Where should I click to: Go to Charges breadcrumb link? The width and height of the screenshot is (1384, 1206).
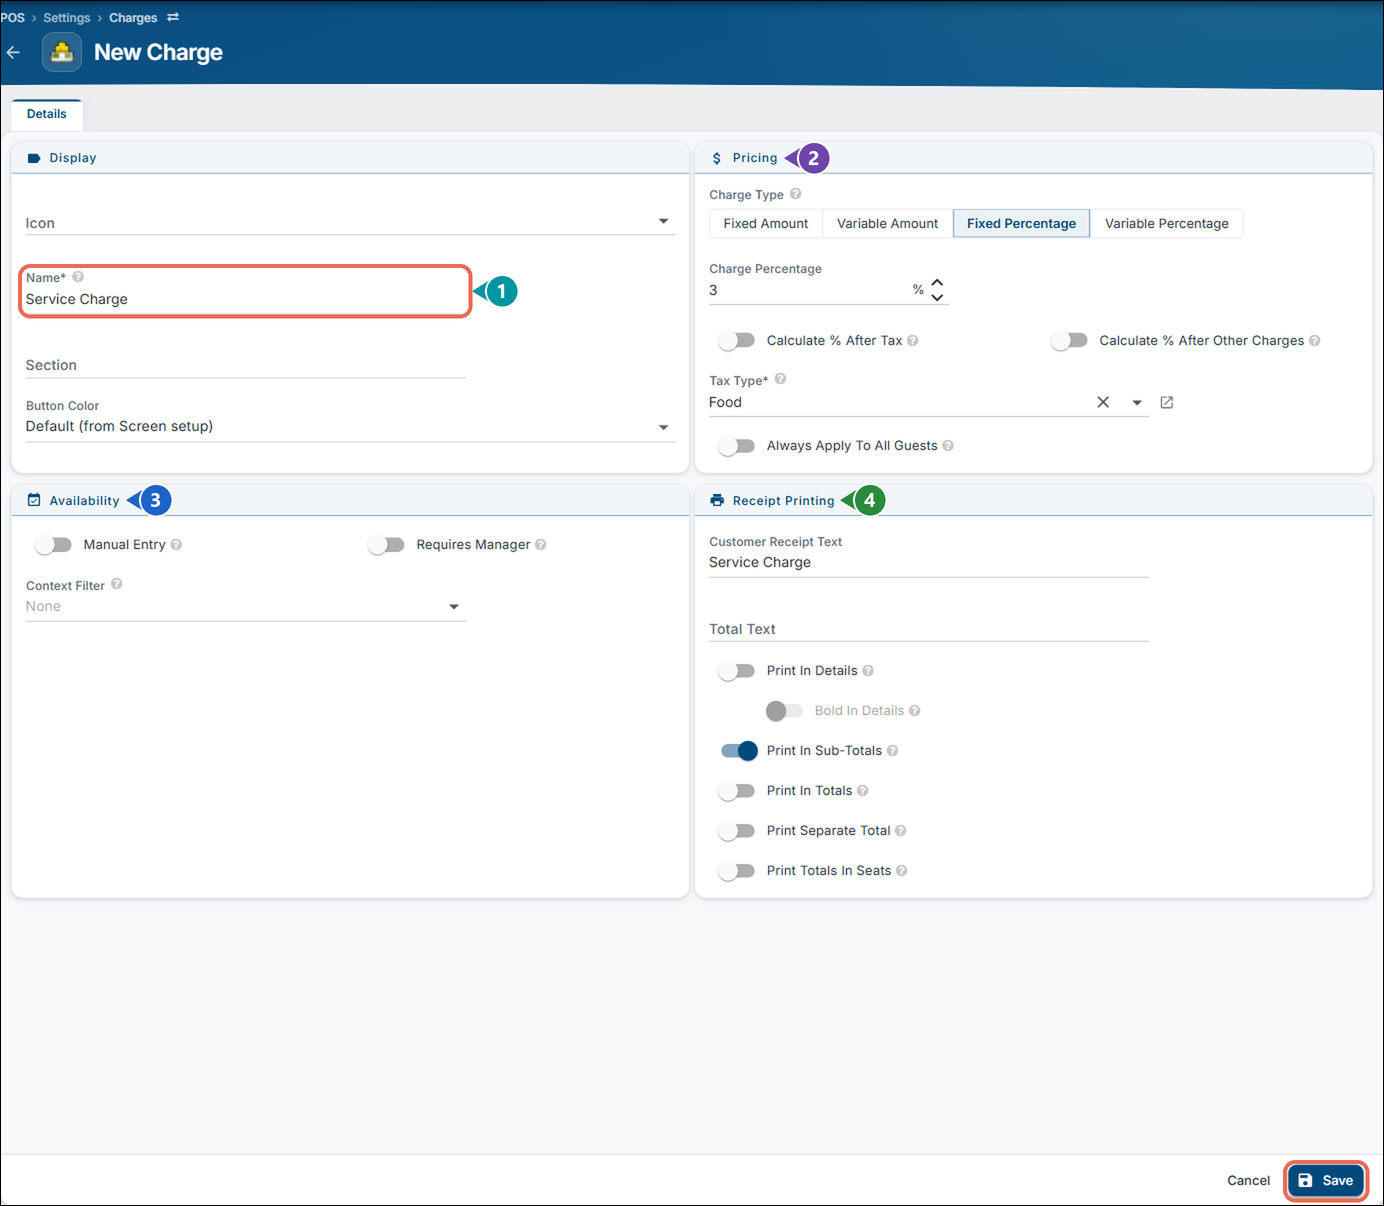[133, 18]
